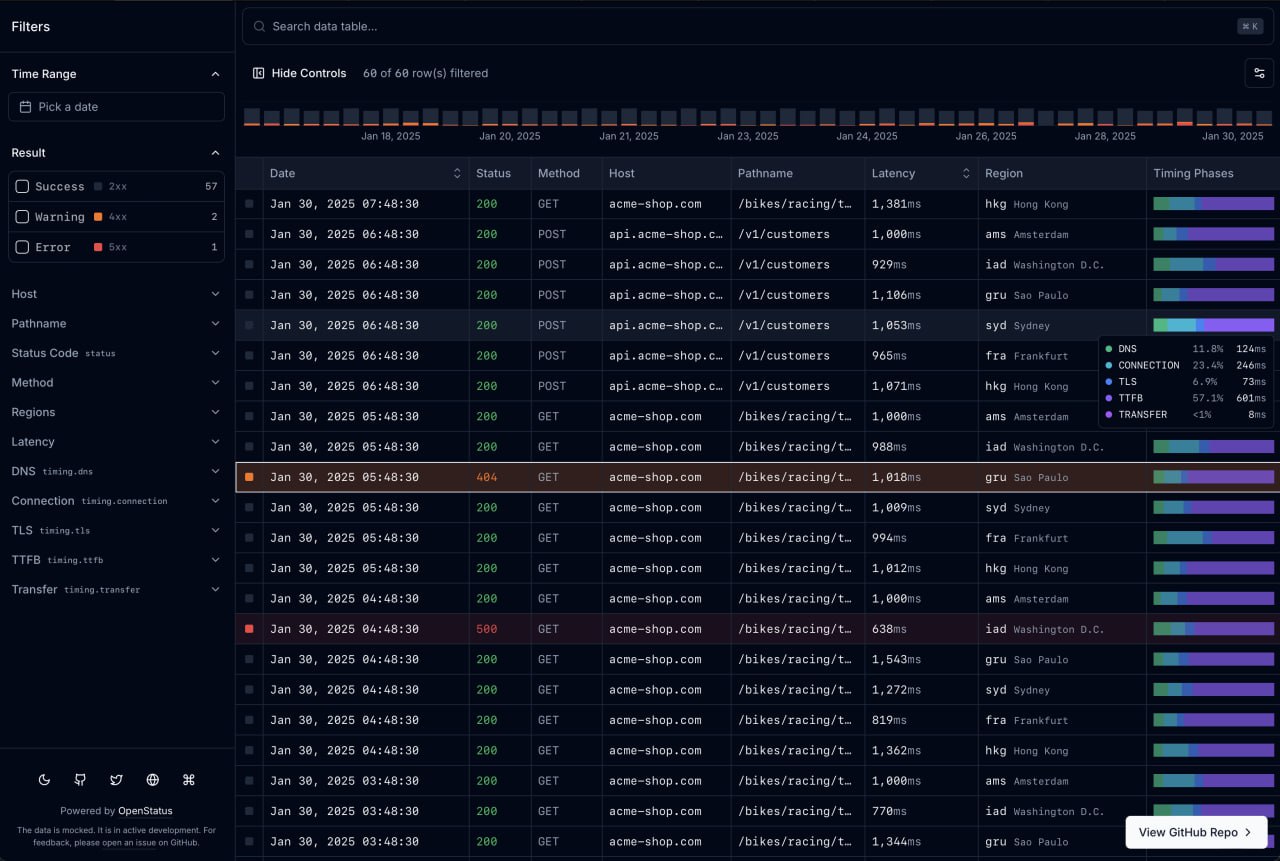The height and width of the screenshot is (861, 1280).
Task: Check the Error 5xx checkbox
Action: coord(22,247)
